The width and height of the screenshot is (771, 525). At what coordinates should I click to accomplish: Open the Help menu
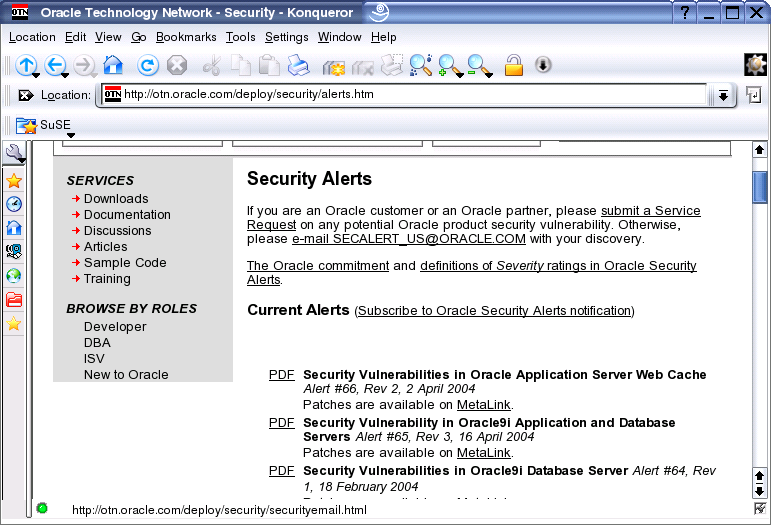[384, 37]
